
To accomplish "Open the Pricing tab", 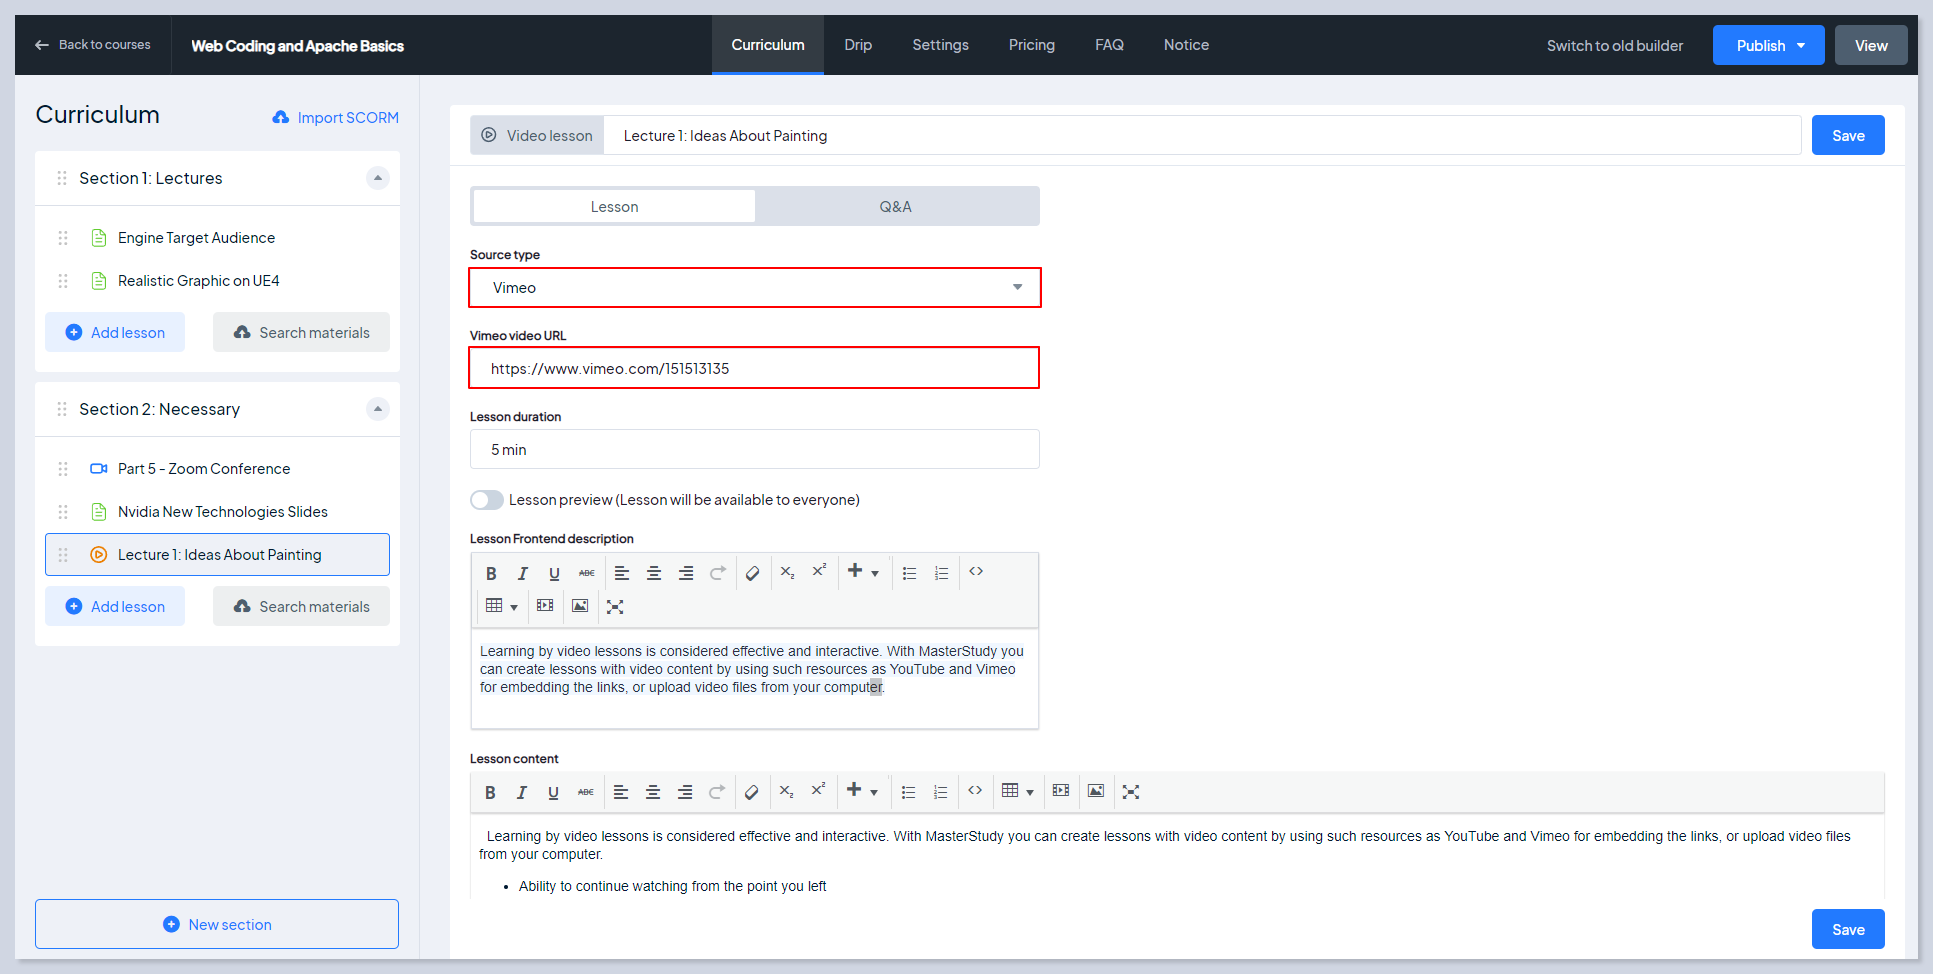I will point(1032,45).
